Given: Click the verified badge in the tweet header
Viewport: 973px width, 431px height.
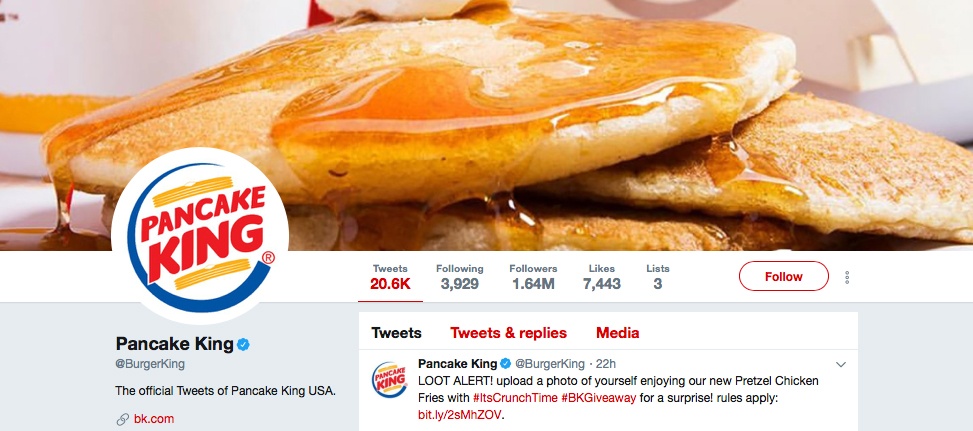Looking at the screenshot, I should click(506, 363).
